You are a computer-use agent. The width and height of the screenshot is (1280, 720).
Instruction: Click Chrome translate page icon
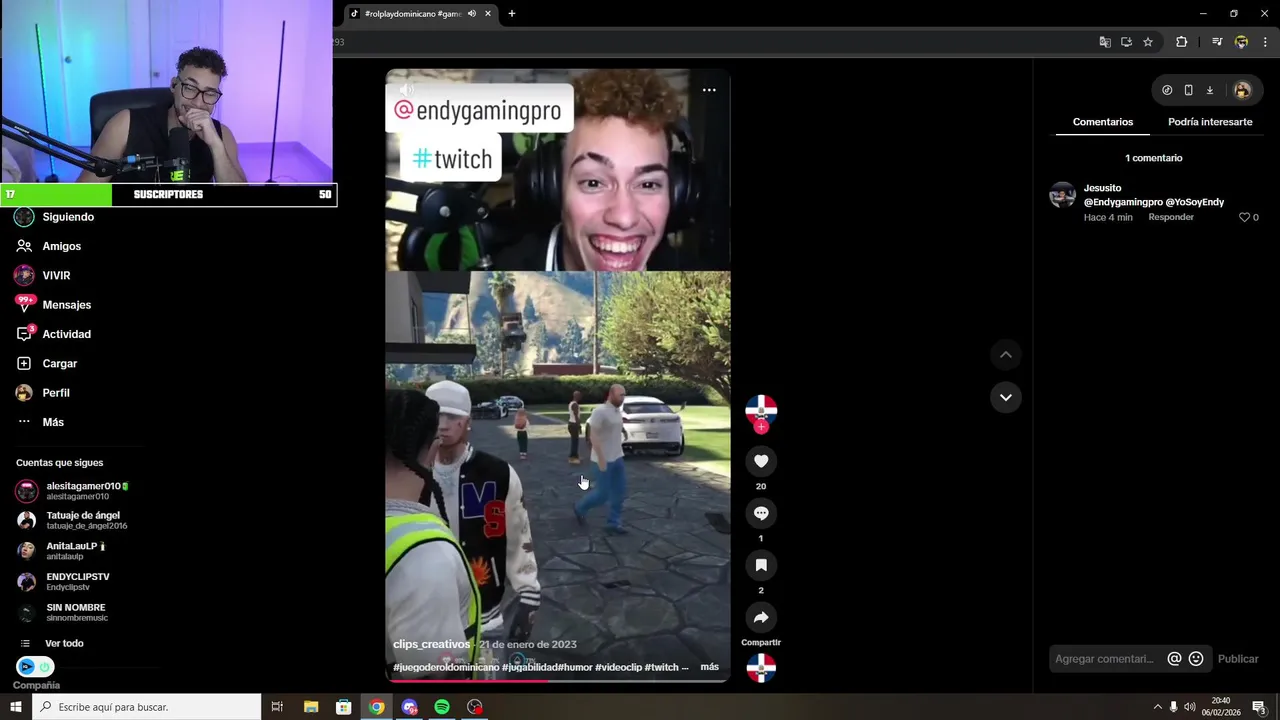click(x=1105, y=42)
